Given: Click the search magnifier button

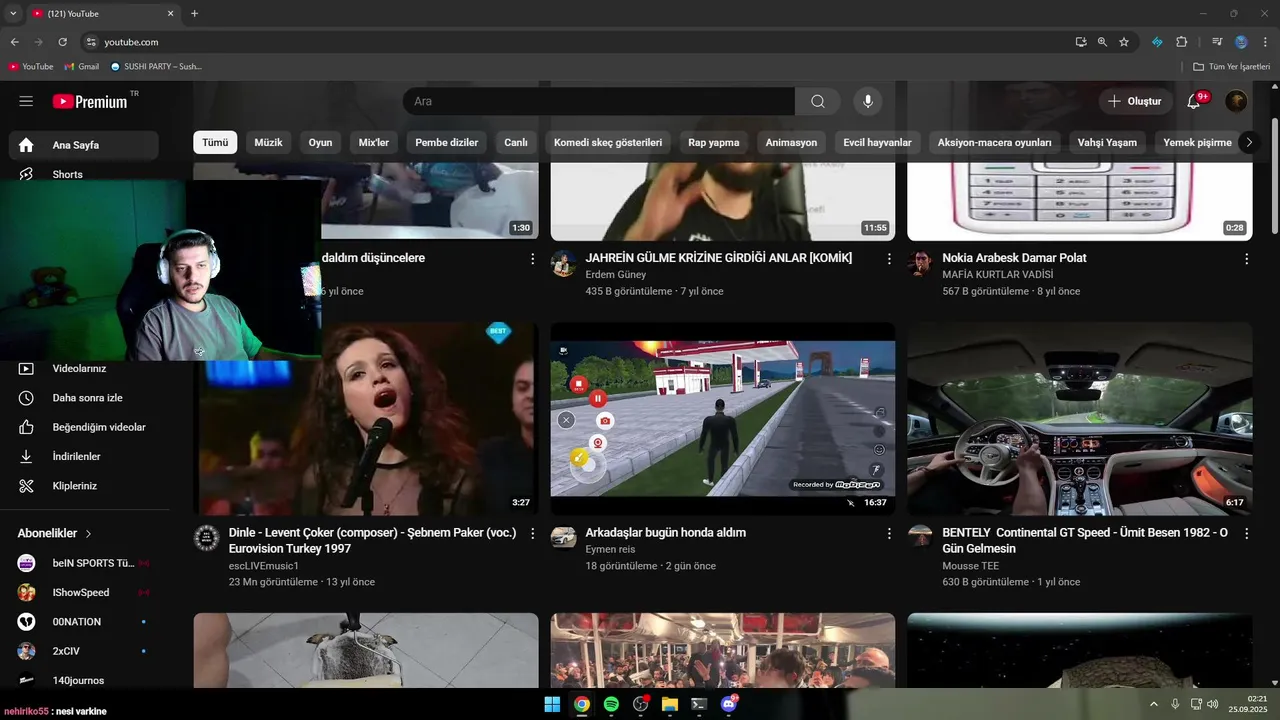Looking at the screenshot, I should point(818,101).
